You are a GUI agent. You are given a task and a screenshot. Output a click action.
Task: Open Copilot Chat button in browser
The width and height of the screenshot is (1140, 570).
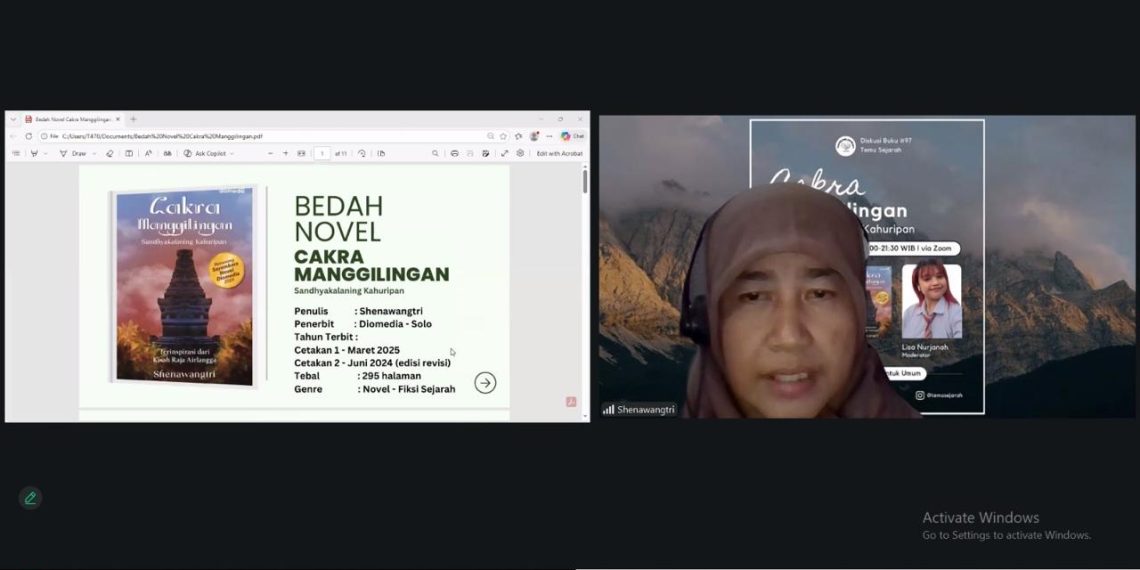[573, 136]
